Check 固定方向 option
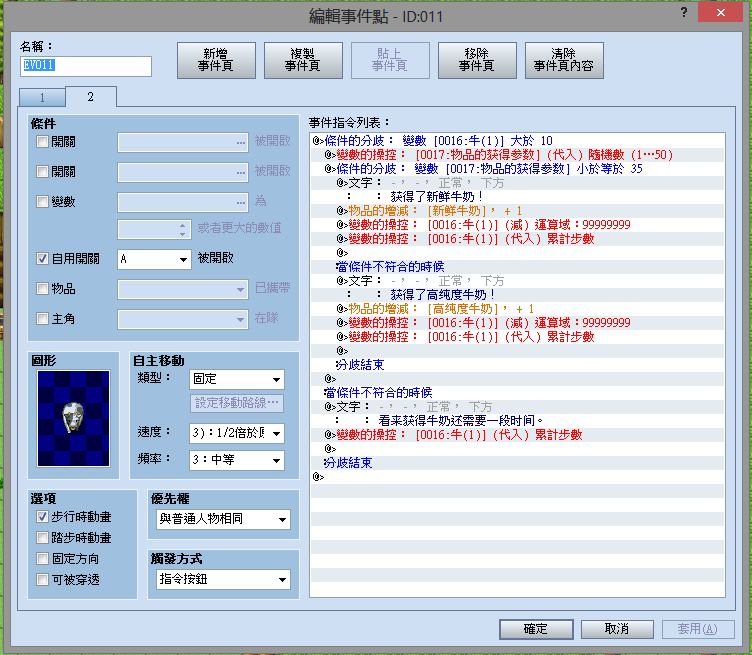This screenshot has width=752, height=655. pyautogui.click(x=42, y=559)
